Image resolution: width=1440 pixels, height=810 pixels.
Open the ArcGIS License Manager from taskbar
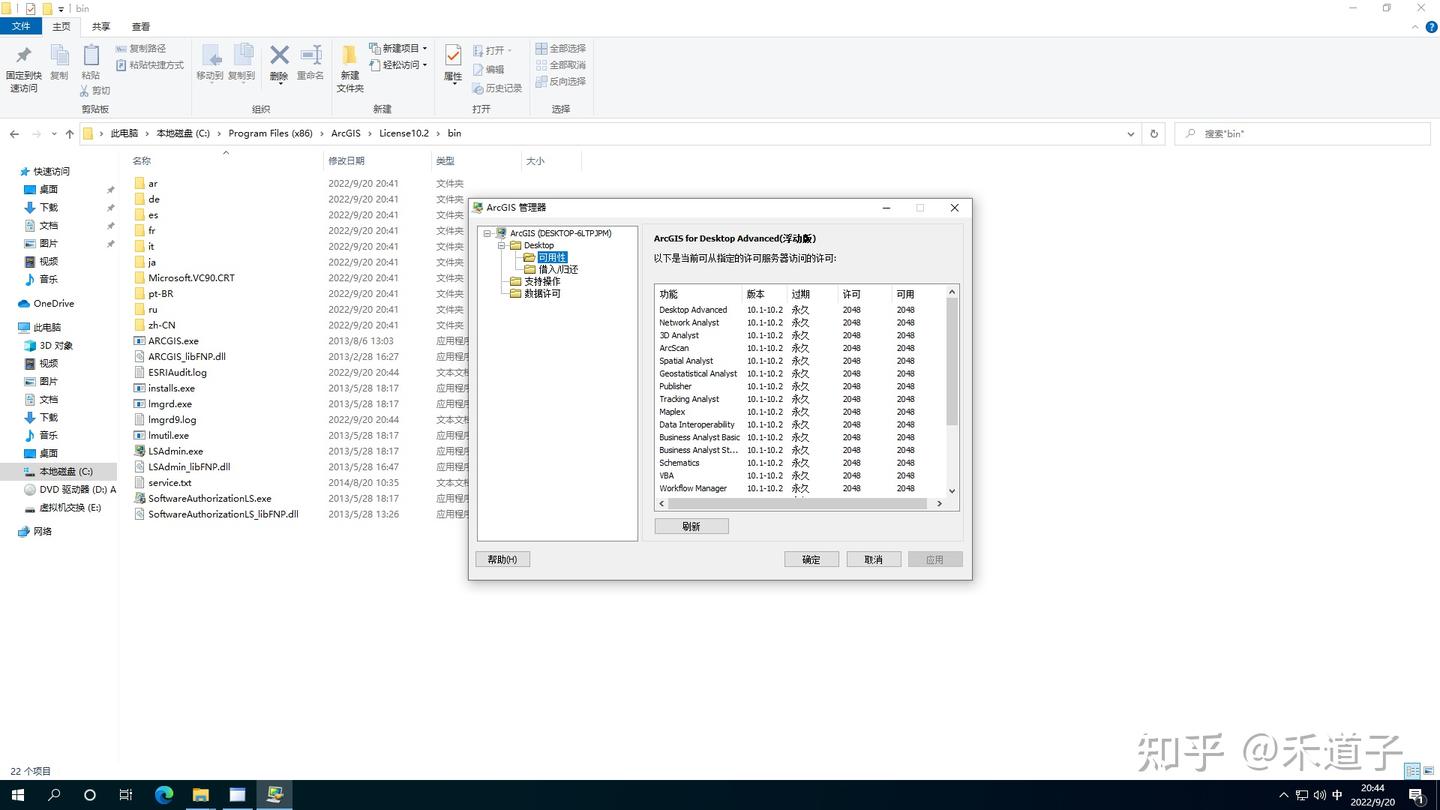pyautogui.click(x=276, y=795)
